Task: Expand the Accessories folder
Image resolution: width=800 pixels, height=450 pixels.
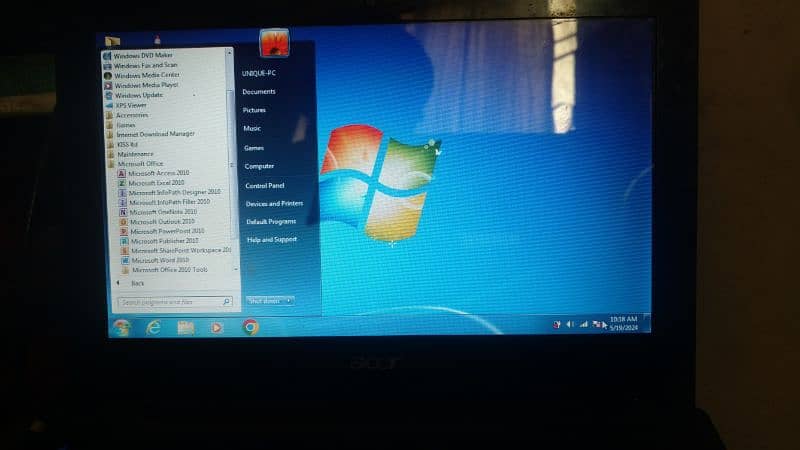Action: [x=131, y=115]
